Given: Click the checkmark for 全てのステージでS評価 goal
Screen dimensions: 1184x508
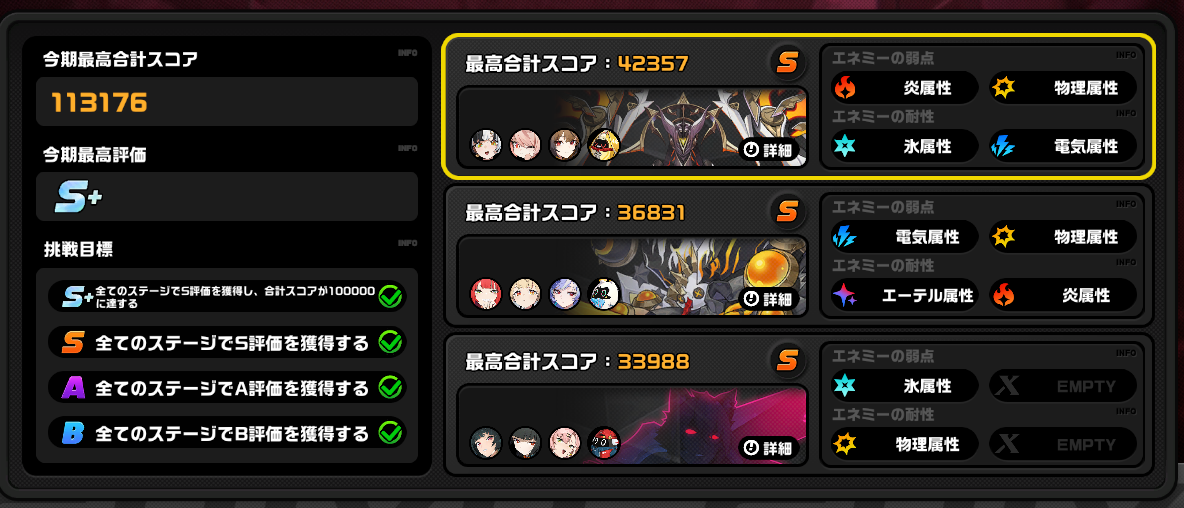Looking at the screenshot, I should tap(390, 343).
